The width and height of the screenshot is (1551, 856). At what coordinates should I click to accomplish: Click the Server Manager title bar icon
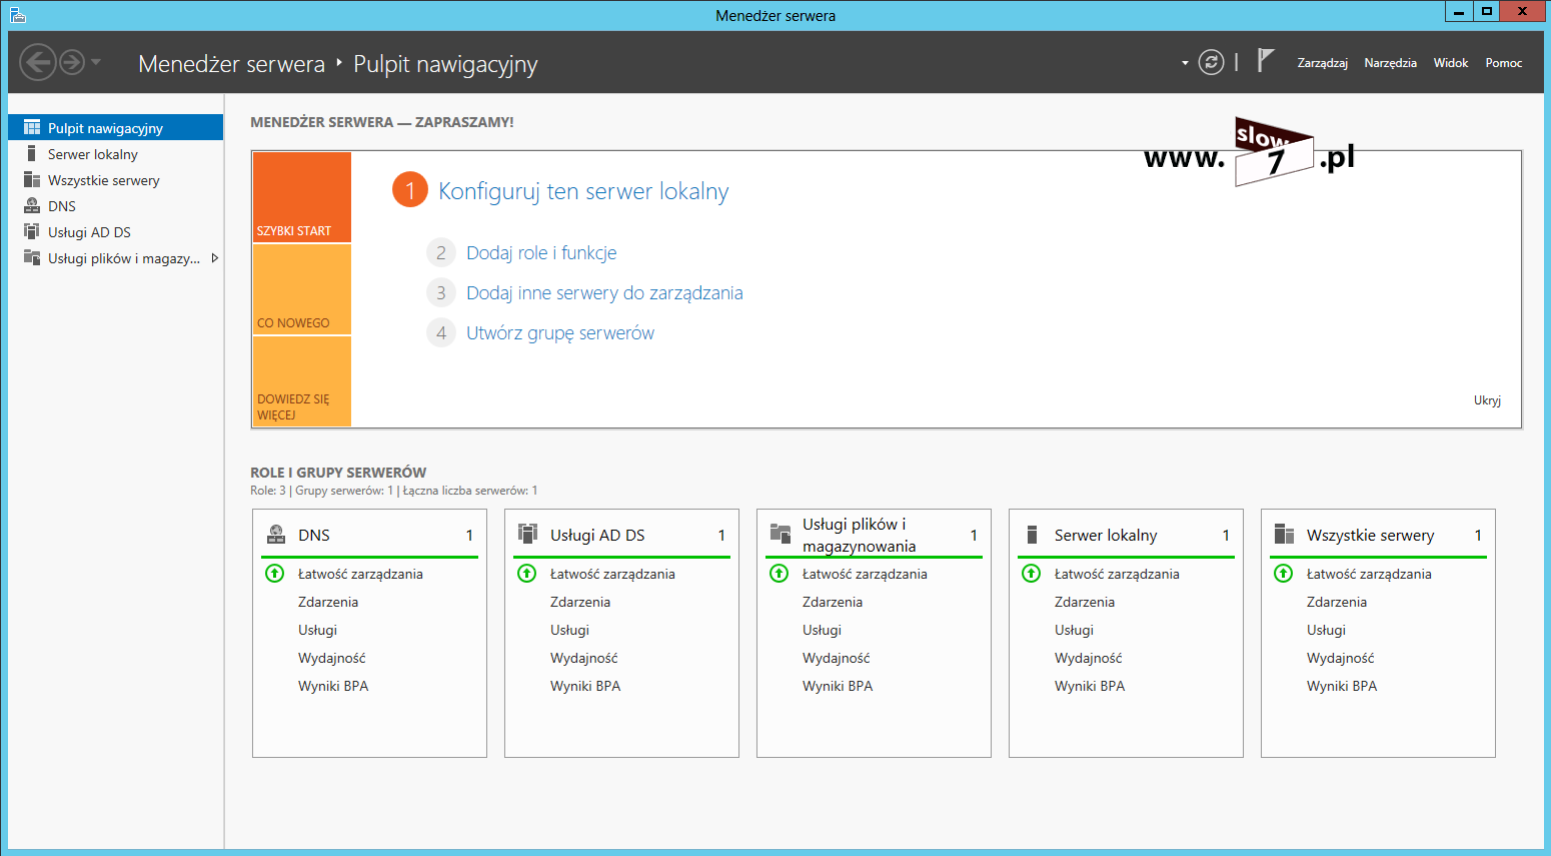[x=17, y=14]
